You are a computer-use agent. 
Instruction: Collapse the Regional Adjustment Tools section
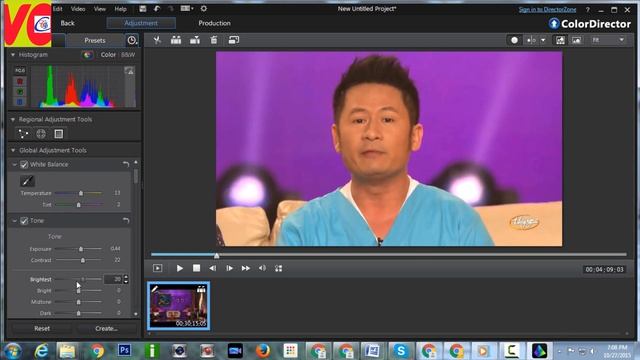click(13, 120)
